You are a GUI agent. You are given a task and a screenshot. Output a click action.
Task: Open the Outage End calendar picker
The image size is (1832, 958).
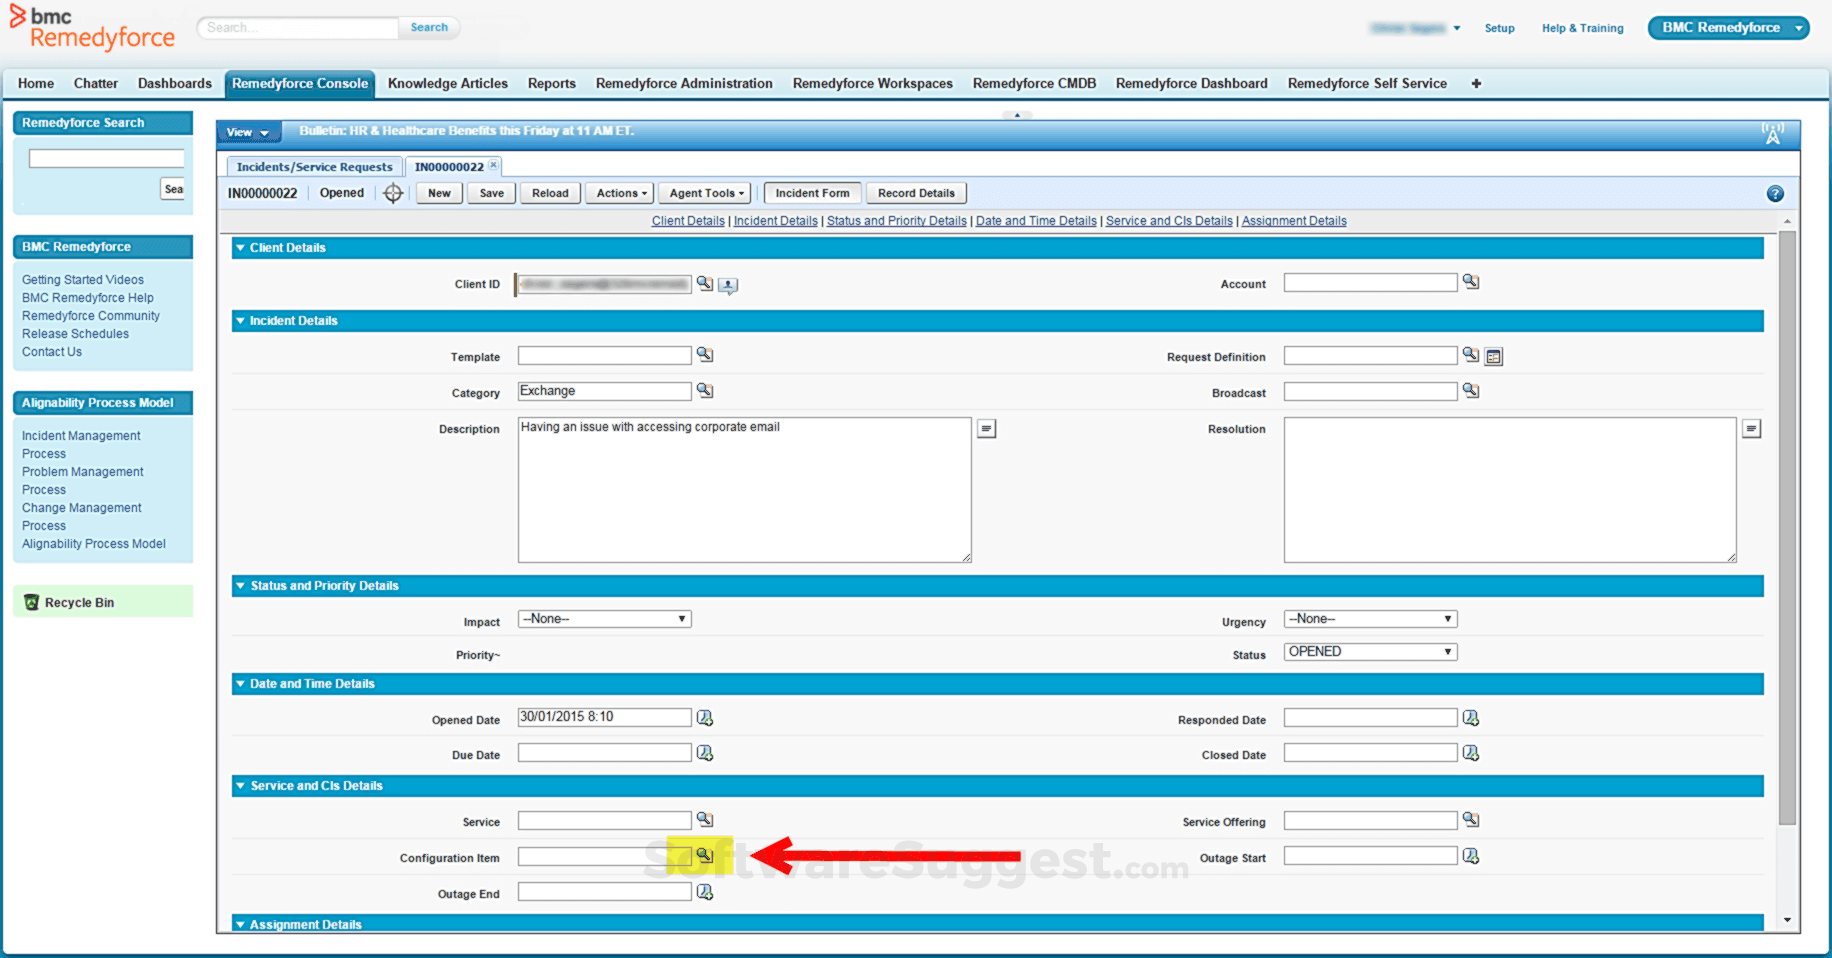coord(705,892)
